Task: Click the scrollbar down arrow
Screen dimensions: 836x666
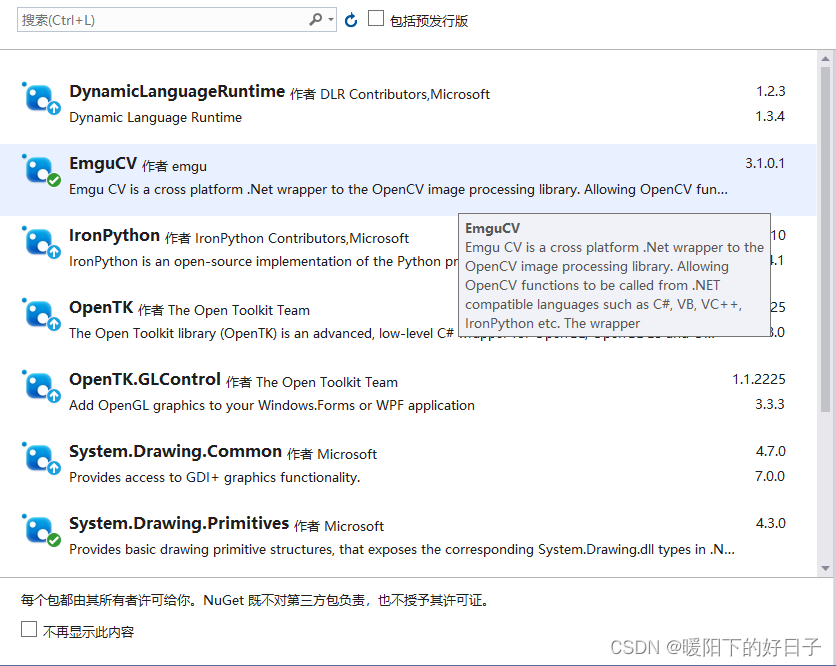Action: tap(825, 568)
